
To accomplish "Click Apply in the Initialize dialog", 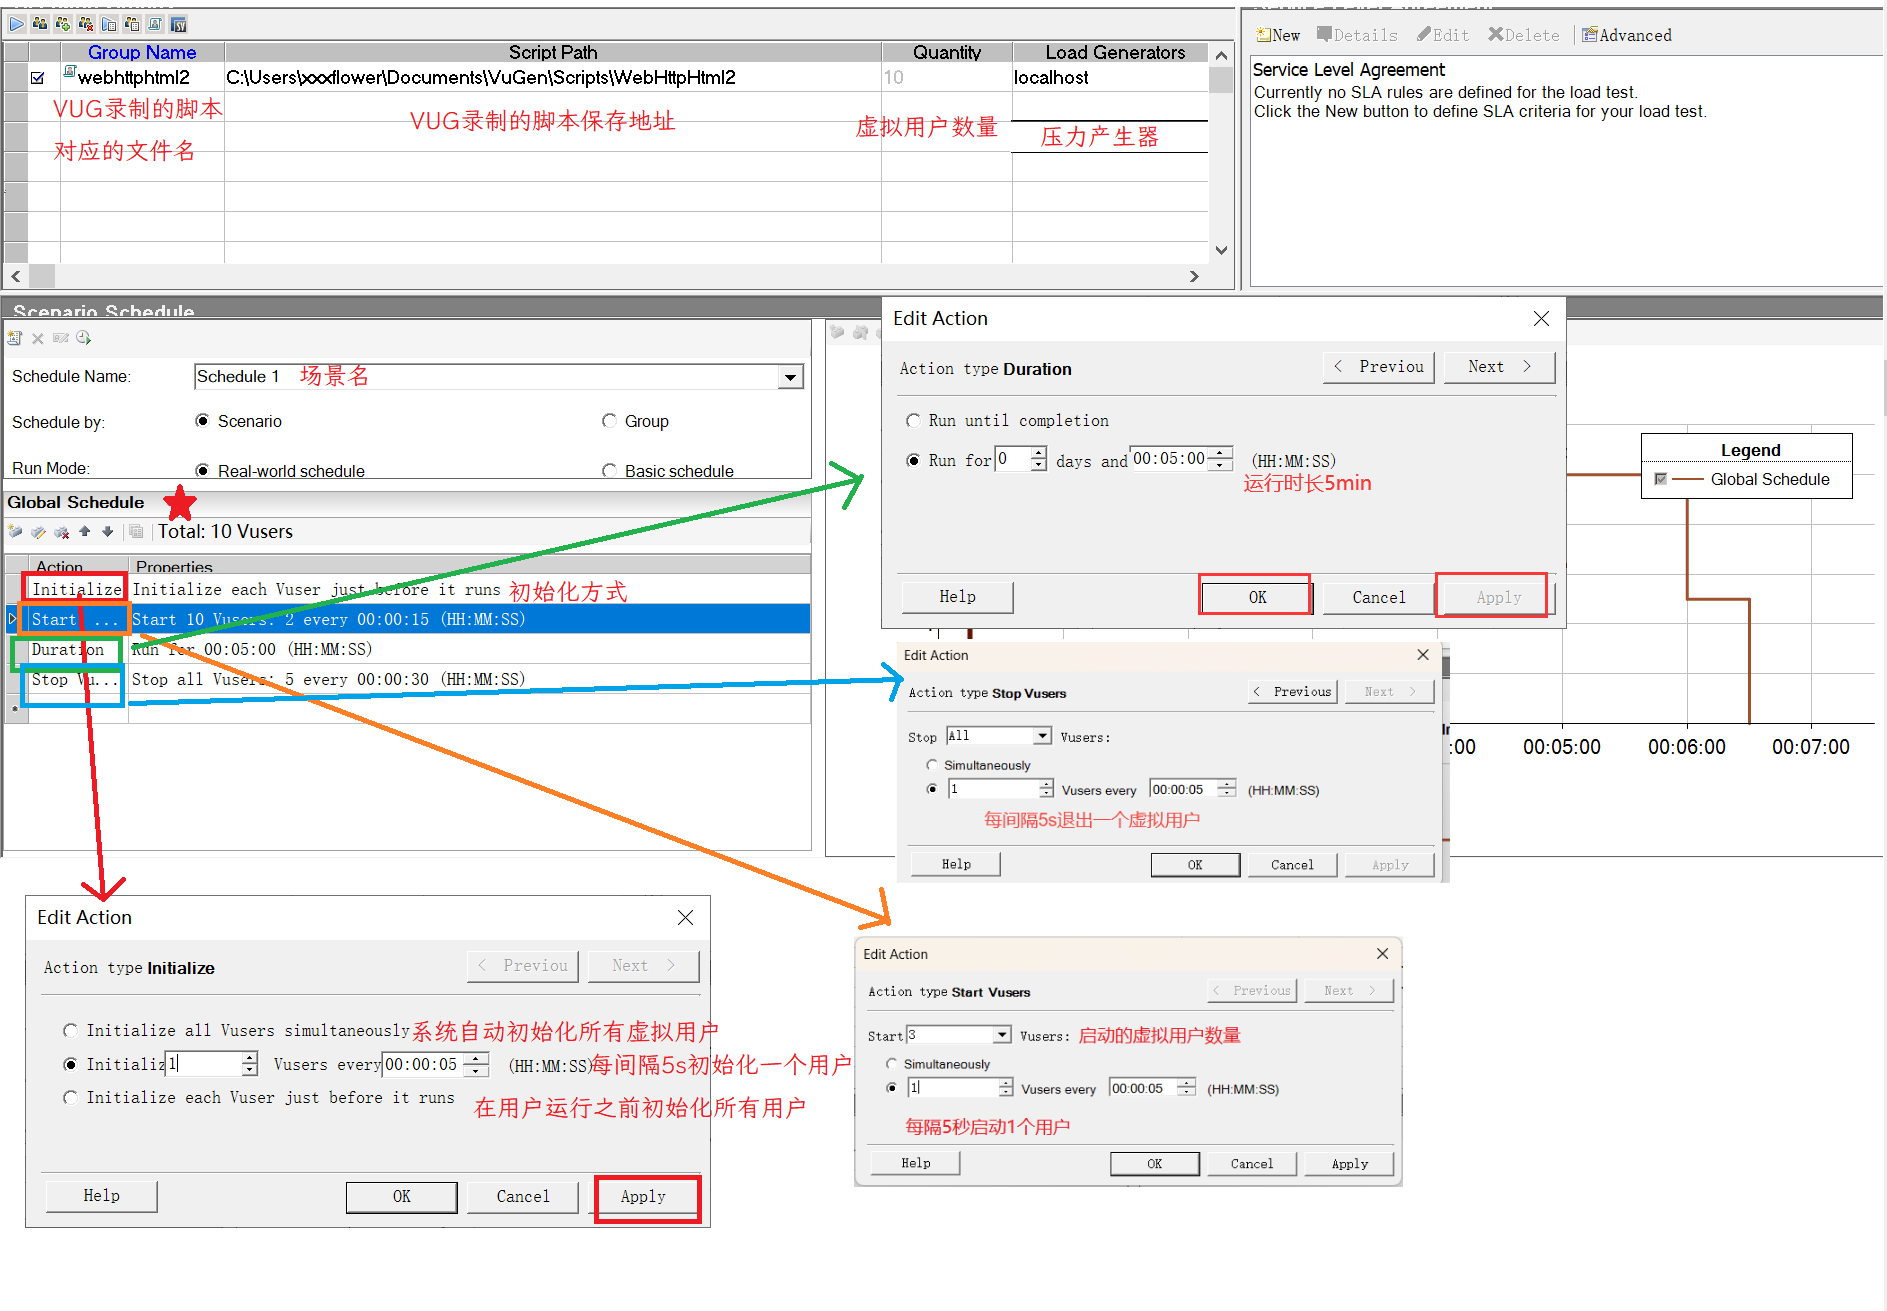I will [643, 1196].
